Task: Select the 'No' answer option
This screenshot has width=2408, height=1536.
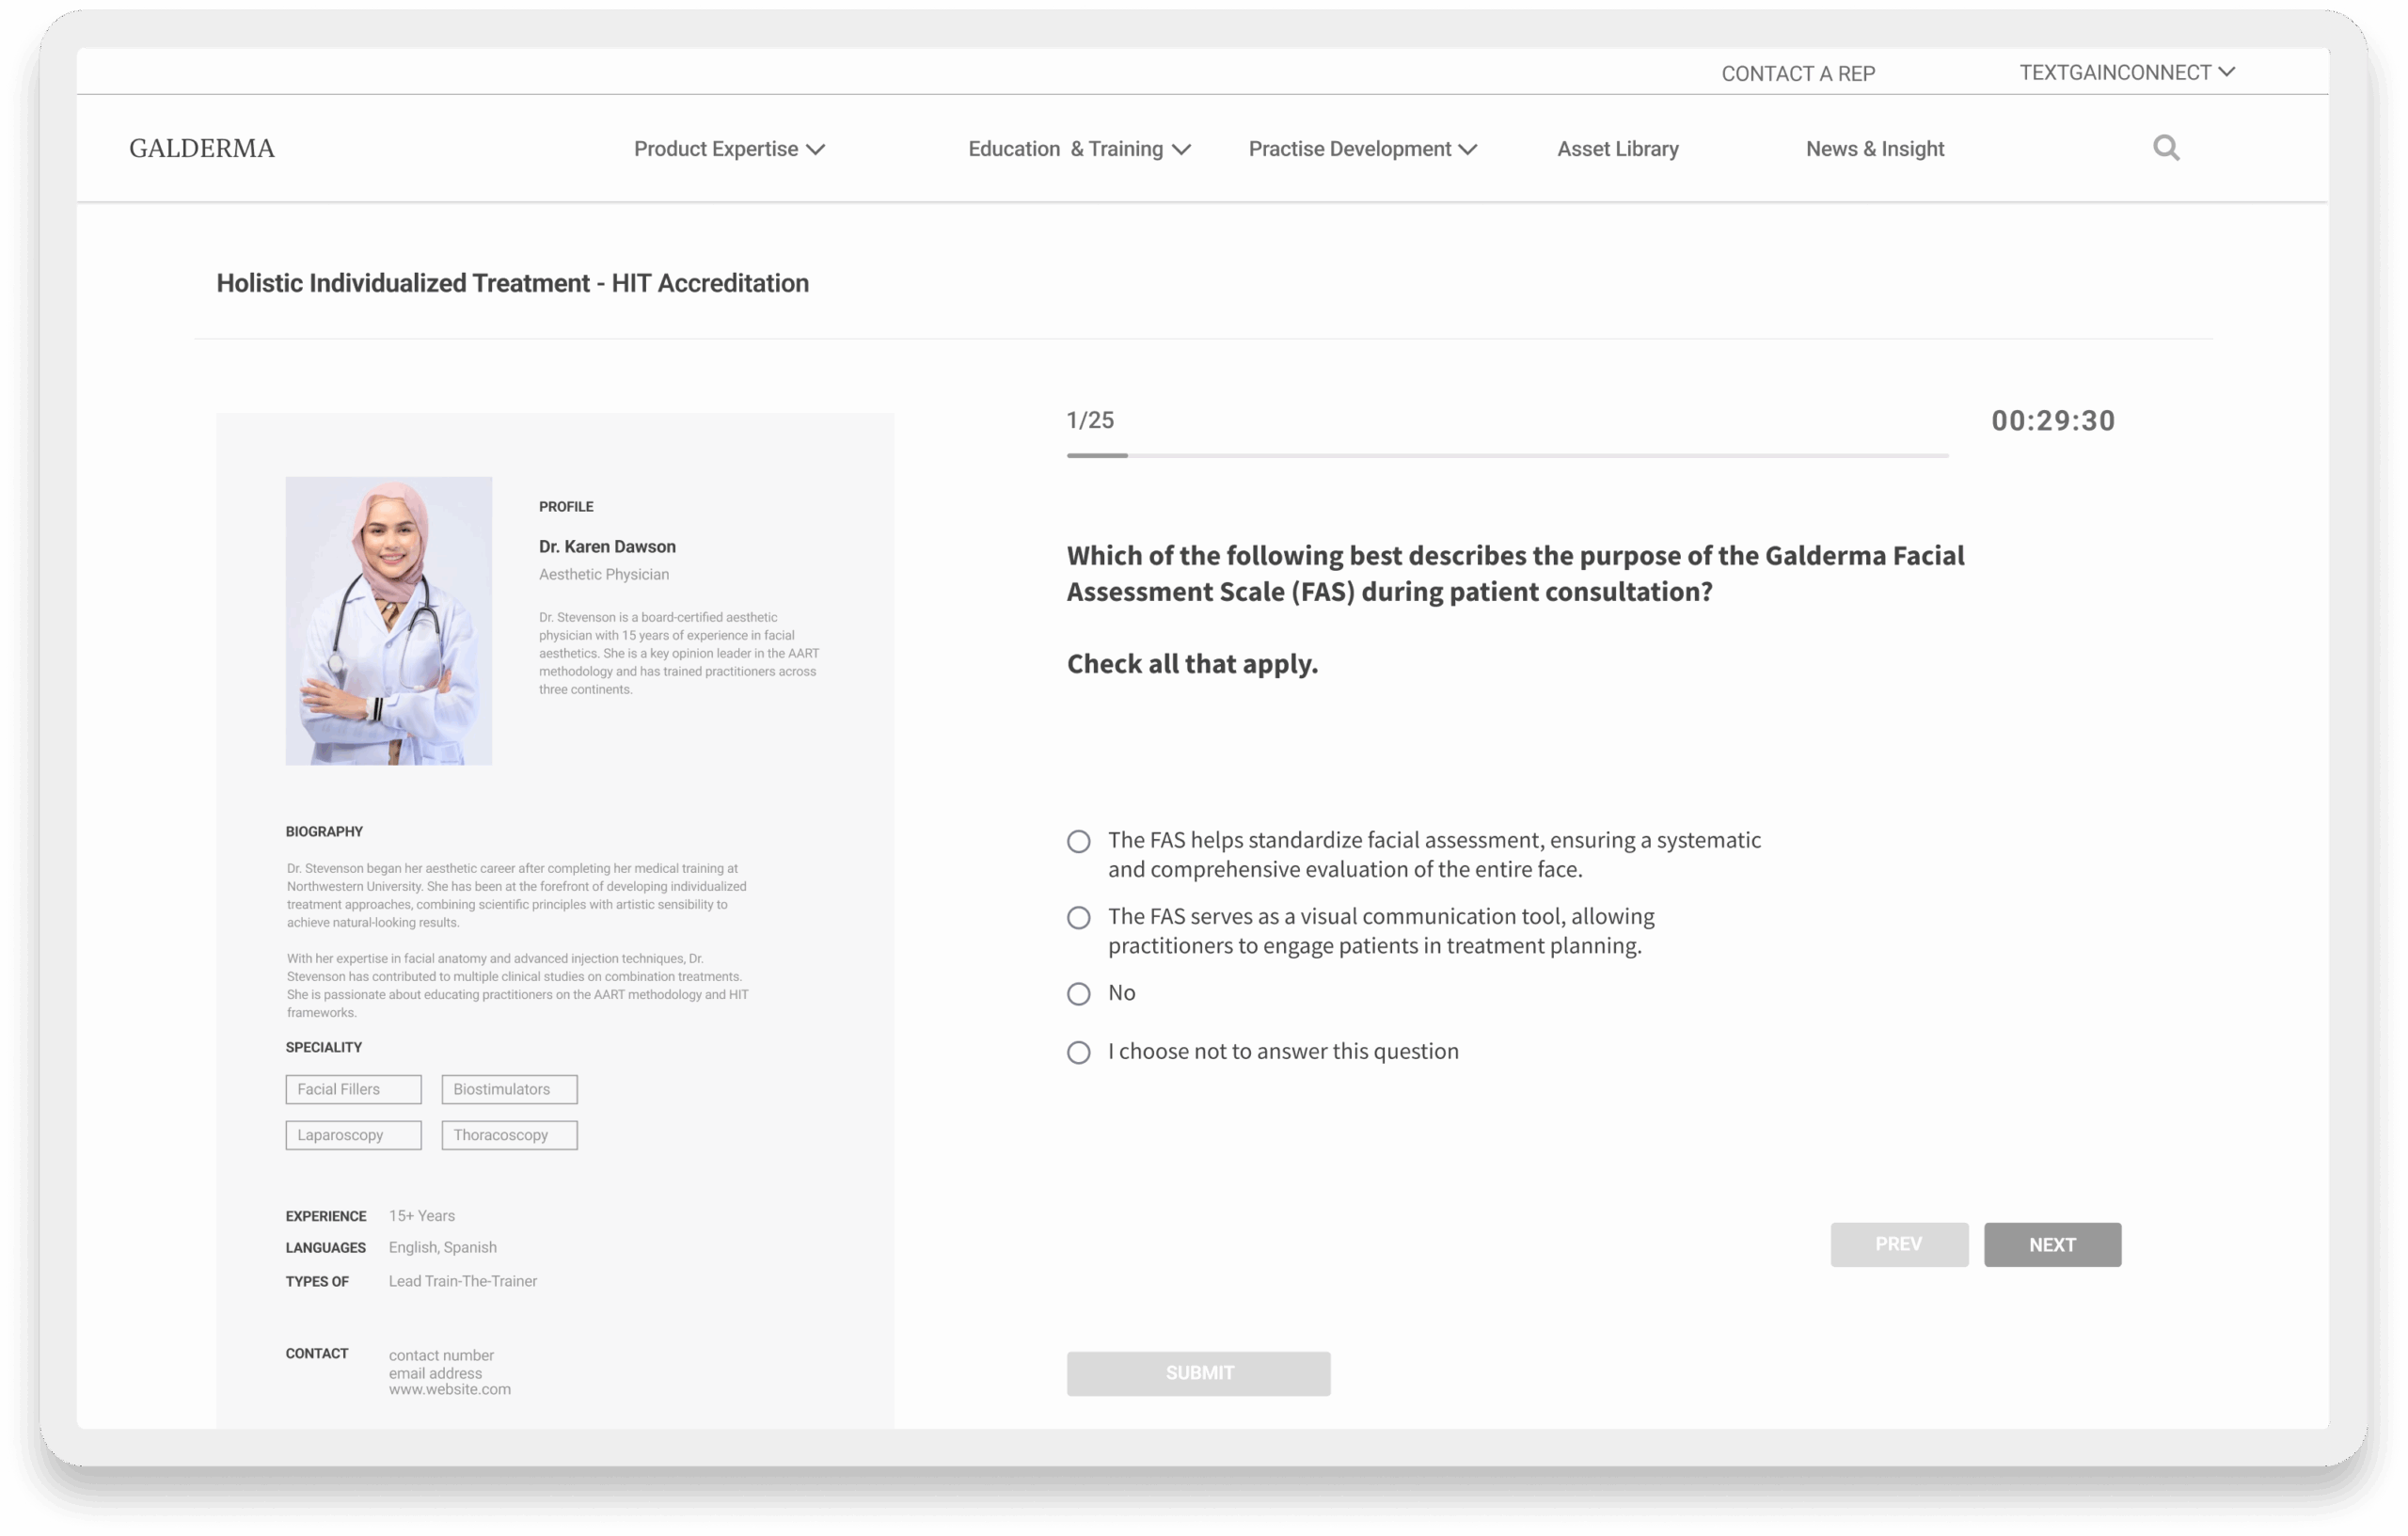Action: pos(1079,994)
